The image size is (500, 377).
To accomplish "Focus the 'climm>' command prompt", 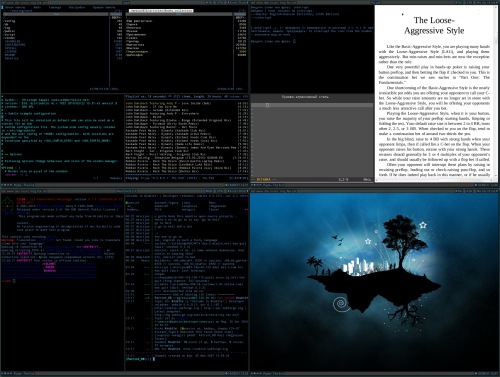I will [x=8, y=281].
